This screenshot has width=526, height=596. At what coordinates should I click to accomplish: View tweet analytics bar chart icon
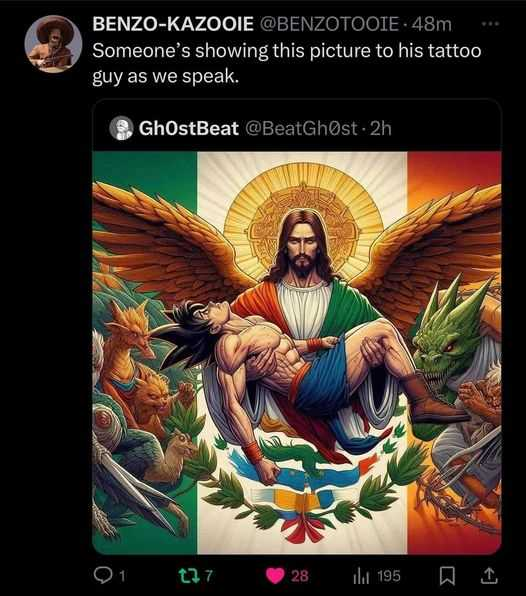[x=361, y=576]
